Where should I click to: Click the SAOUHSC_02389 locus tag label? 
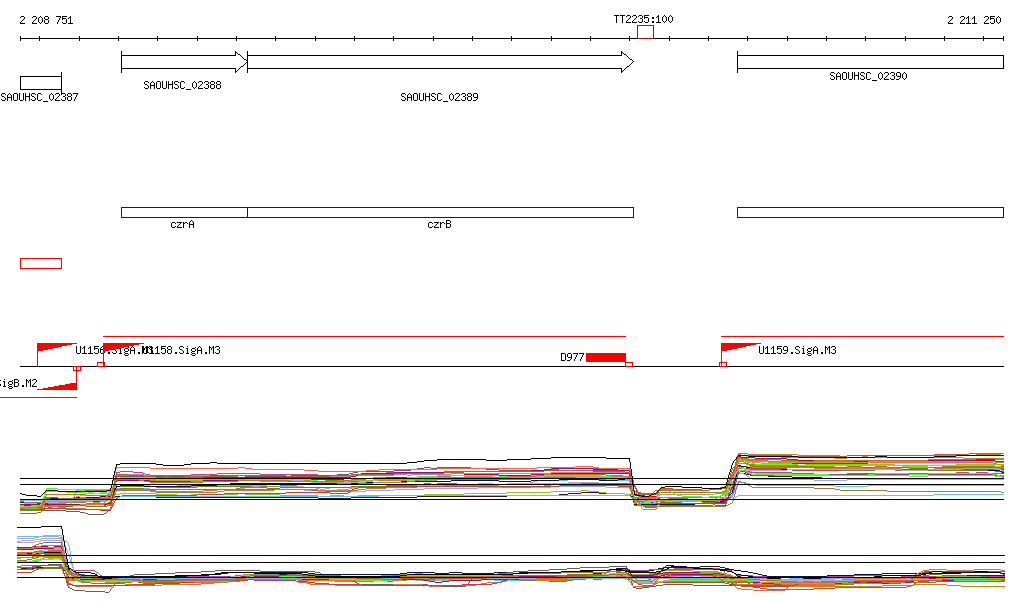point(440,97)
